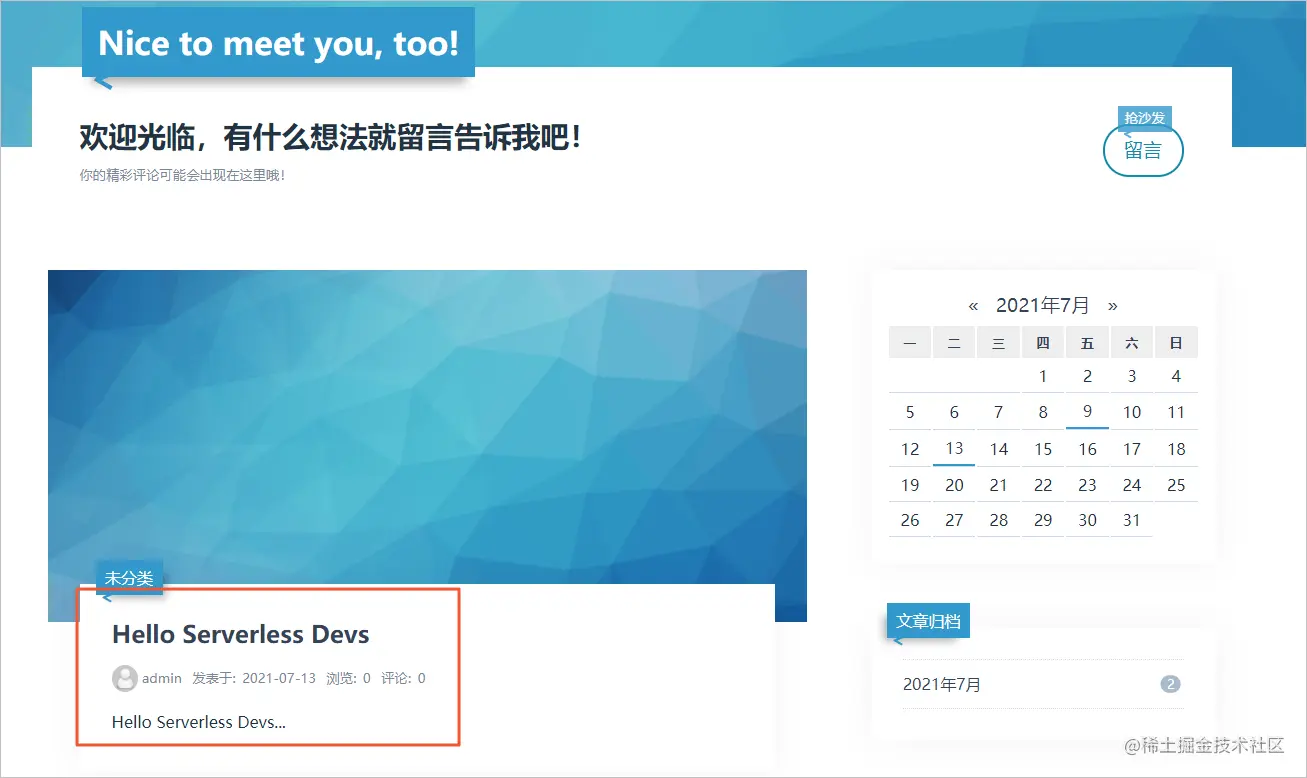Go to next month in calendar
Viewport: 1307px width, 778px height.
coord(1113,306)
